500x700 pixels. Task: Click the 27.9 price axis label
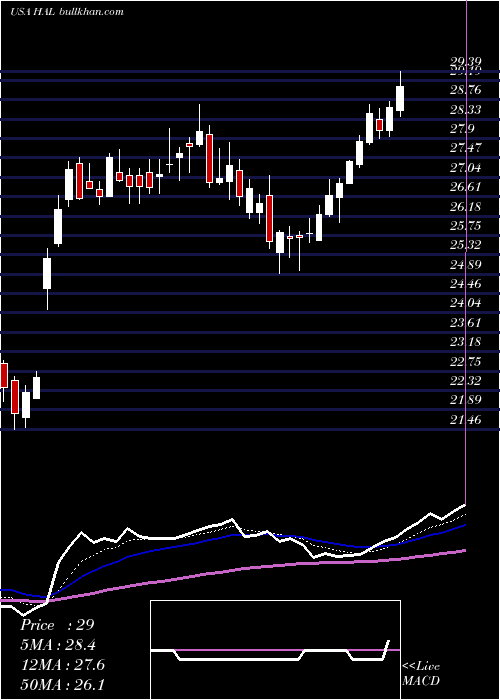(x=462, y=129)
